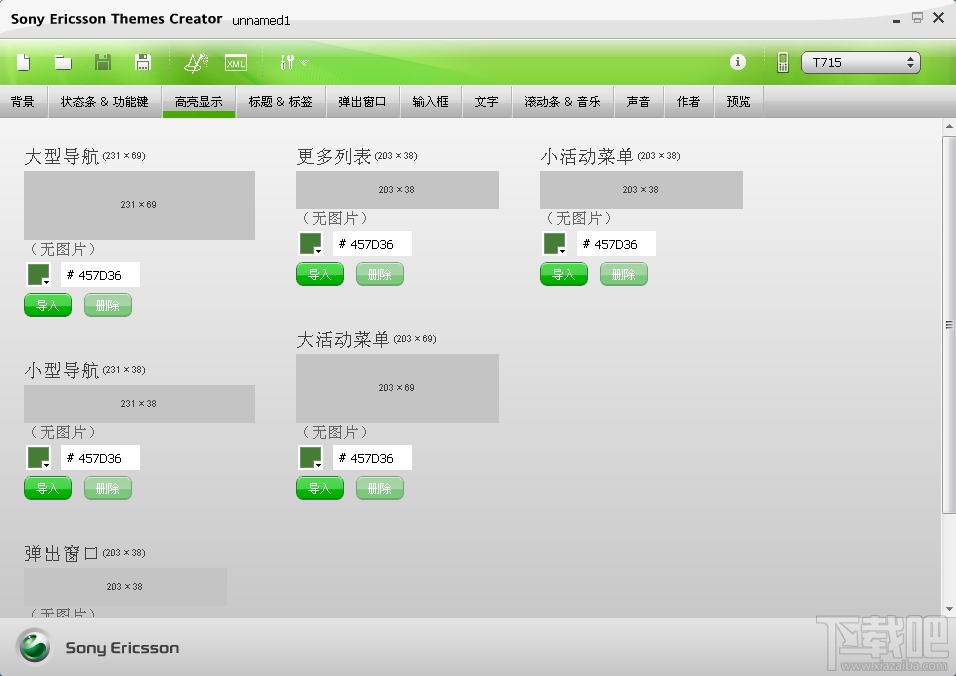
Task: Open the XML editor icon
Action: (x=236, y=63)
